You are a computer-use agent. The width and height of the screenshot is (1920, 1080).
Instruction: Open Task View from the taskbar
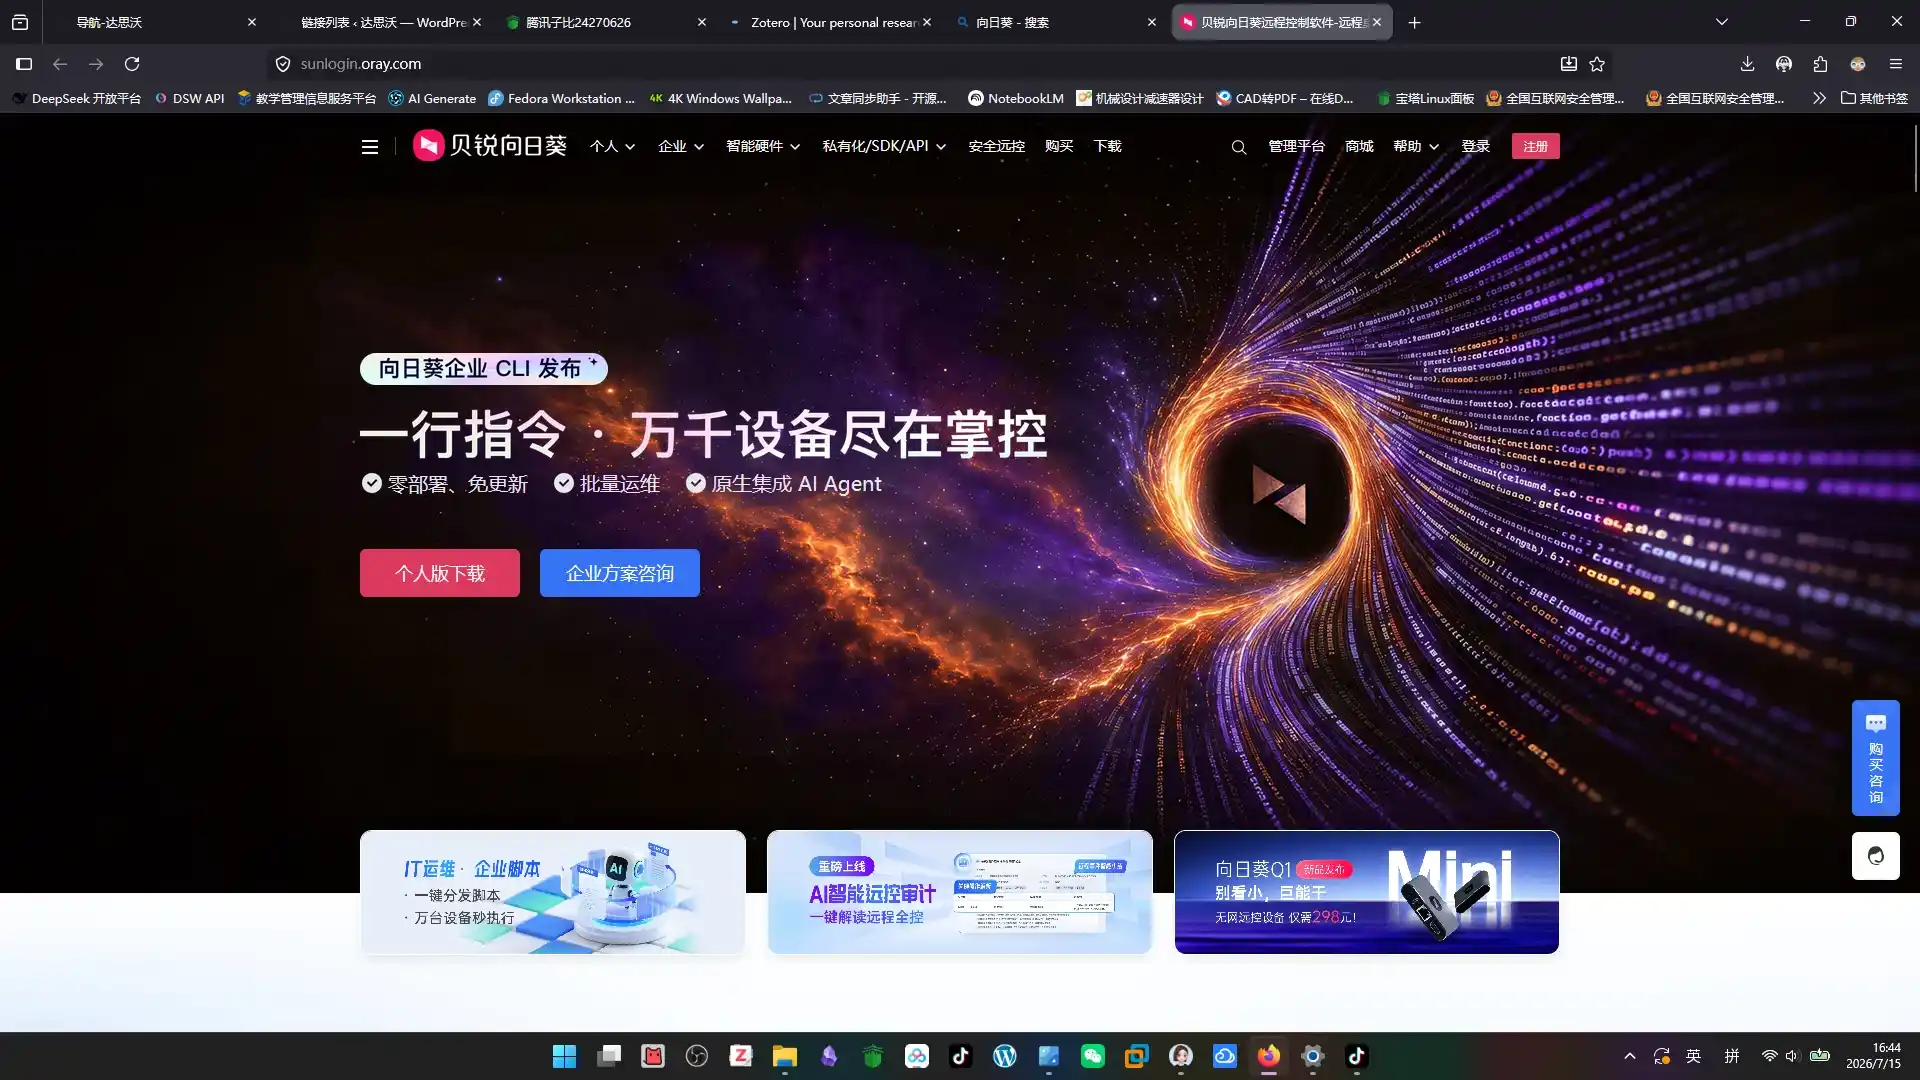click(x=608, y=1056)
